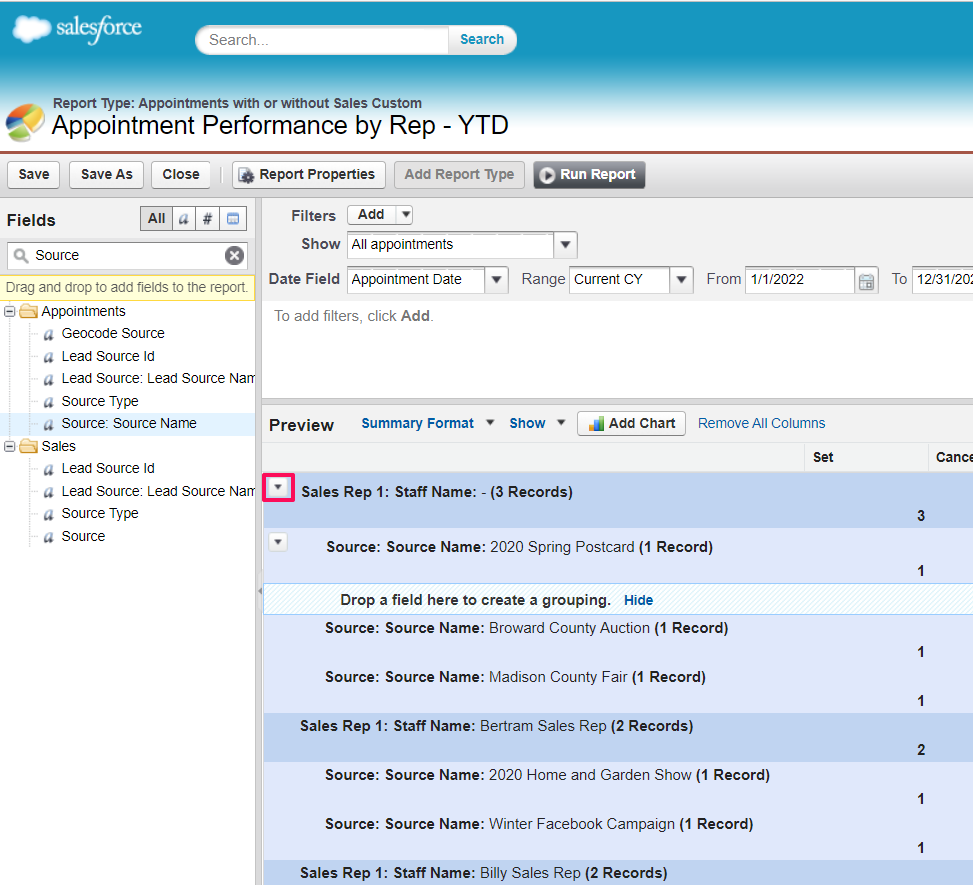Select Lead Source Name field under Appointments
The height and width of the screenshot is (885, 973).
click(158, 379)
